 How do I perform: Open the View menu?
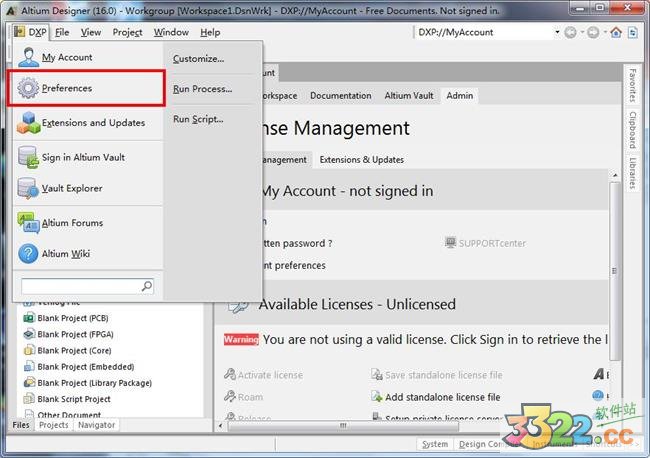coord(91,32)
